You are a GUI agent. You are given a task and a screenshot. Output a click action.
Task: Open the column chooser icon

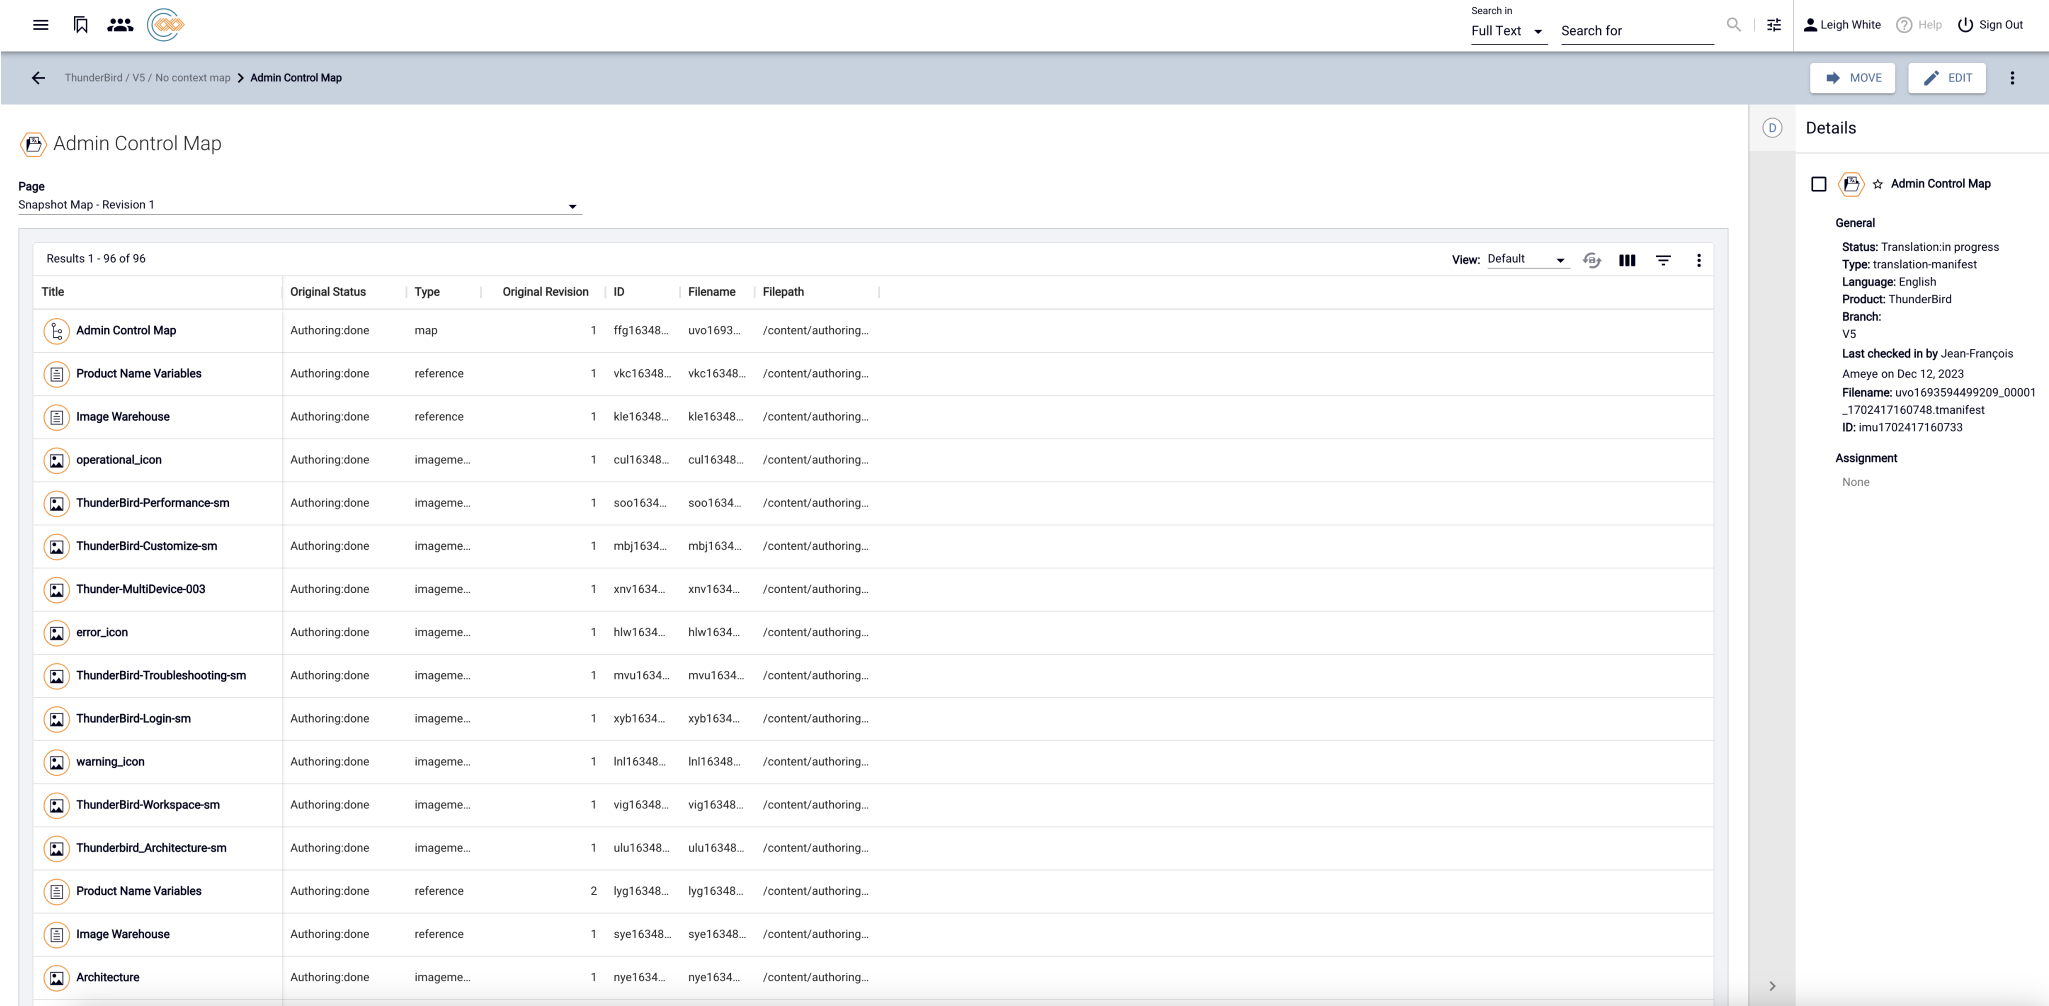point(1627,260)
